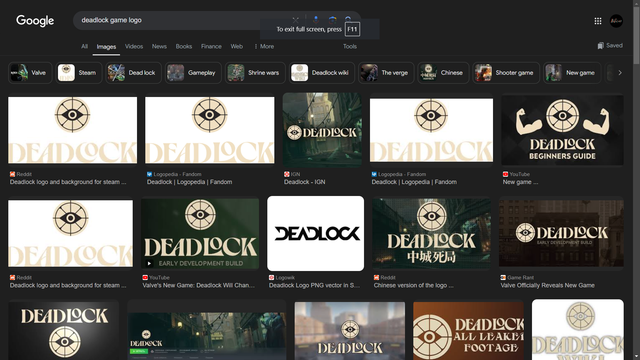Open Deadlock - IGN link
Image resolution: width=640 pixels, height=360 pixels.
pos(304,182)
